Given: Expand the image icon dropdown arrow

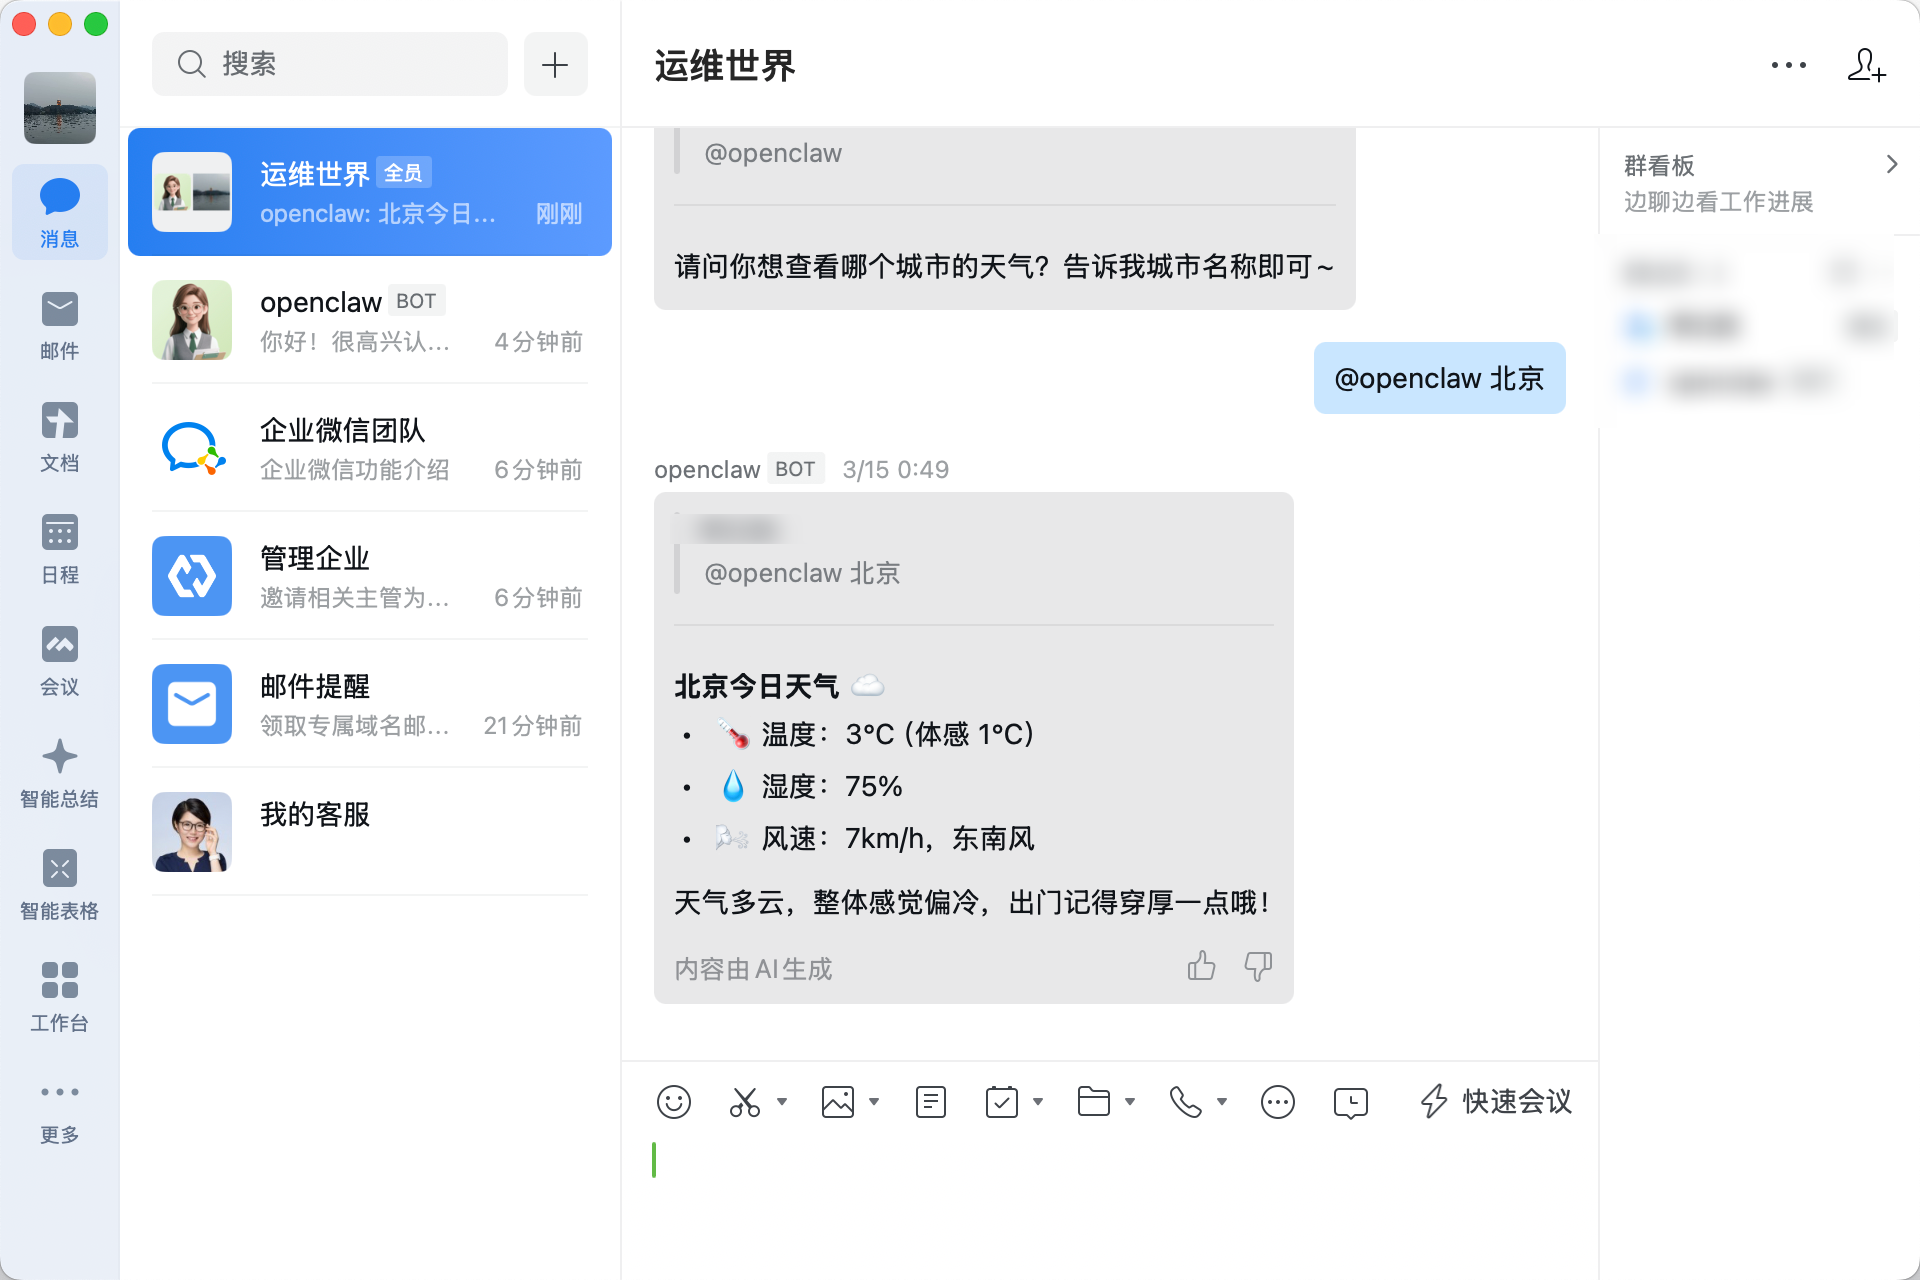Looking at the screenshot, I should coord(874,1102).
